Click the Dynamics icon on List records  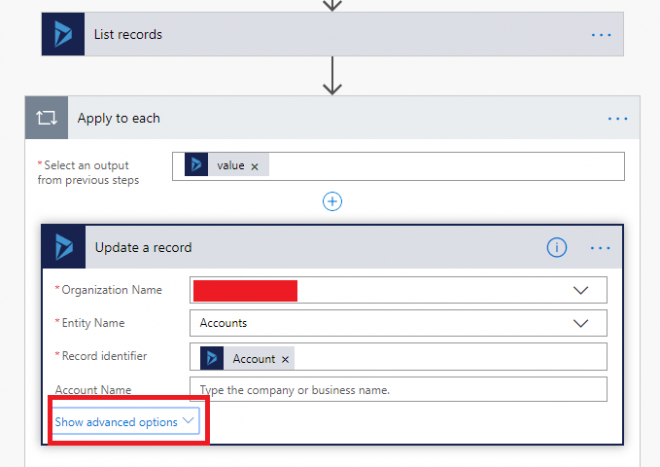pyautogui.click(x=63, y=34)
